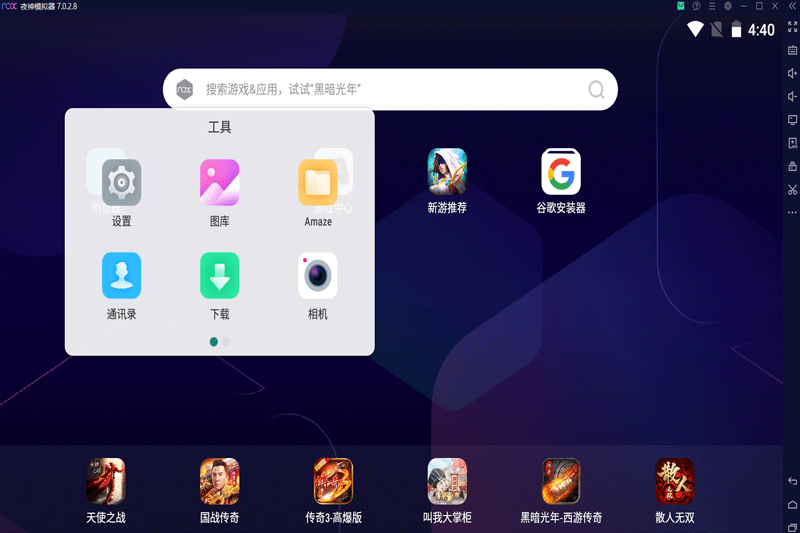
Task: Open the 设置 (Settings) app
Action: [x=122, y=182]
